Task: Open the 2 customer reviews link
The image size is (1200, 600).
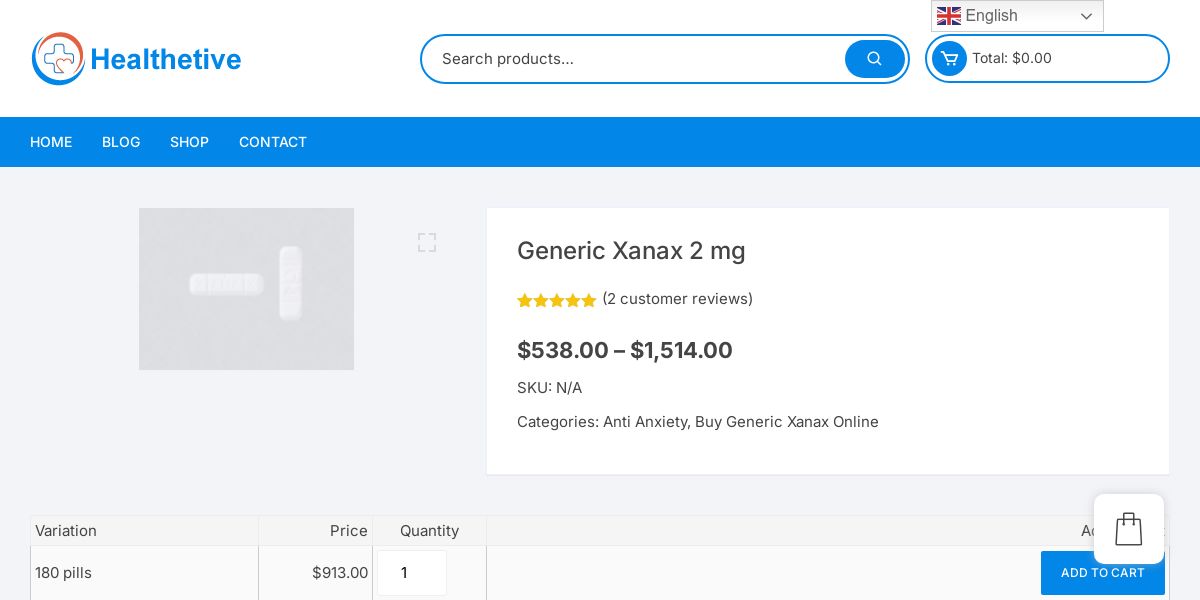Action: (677, 299)
